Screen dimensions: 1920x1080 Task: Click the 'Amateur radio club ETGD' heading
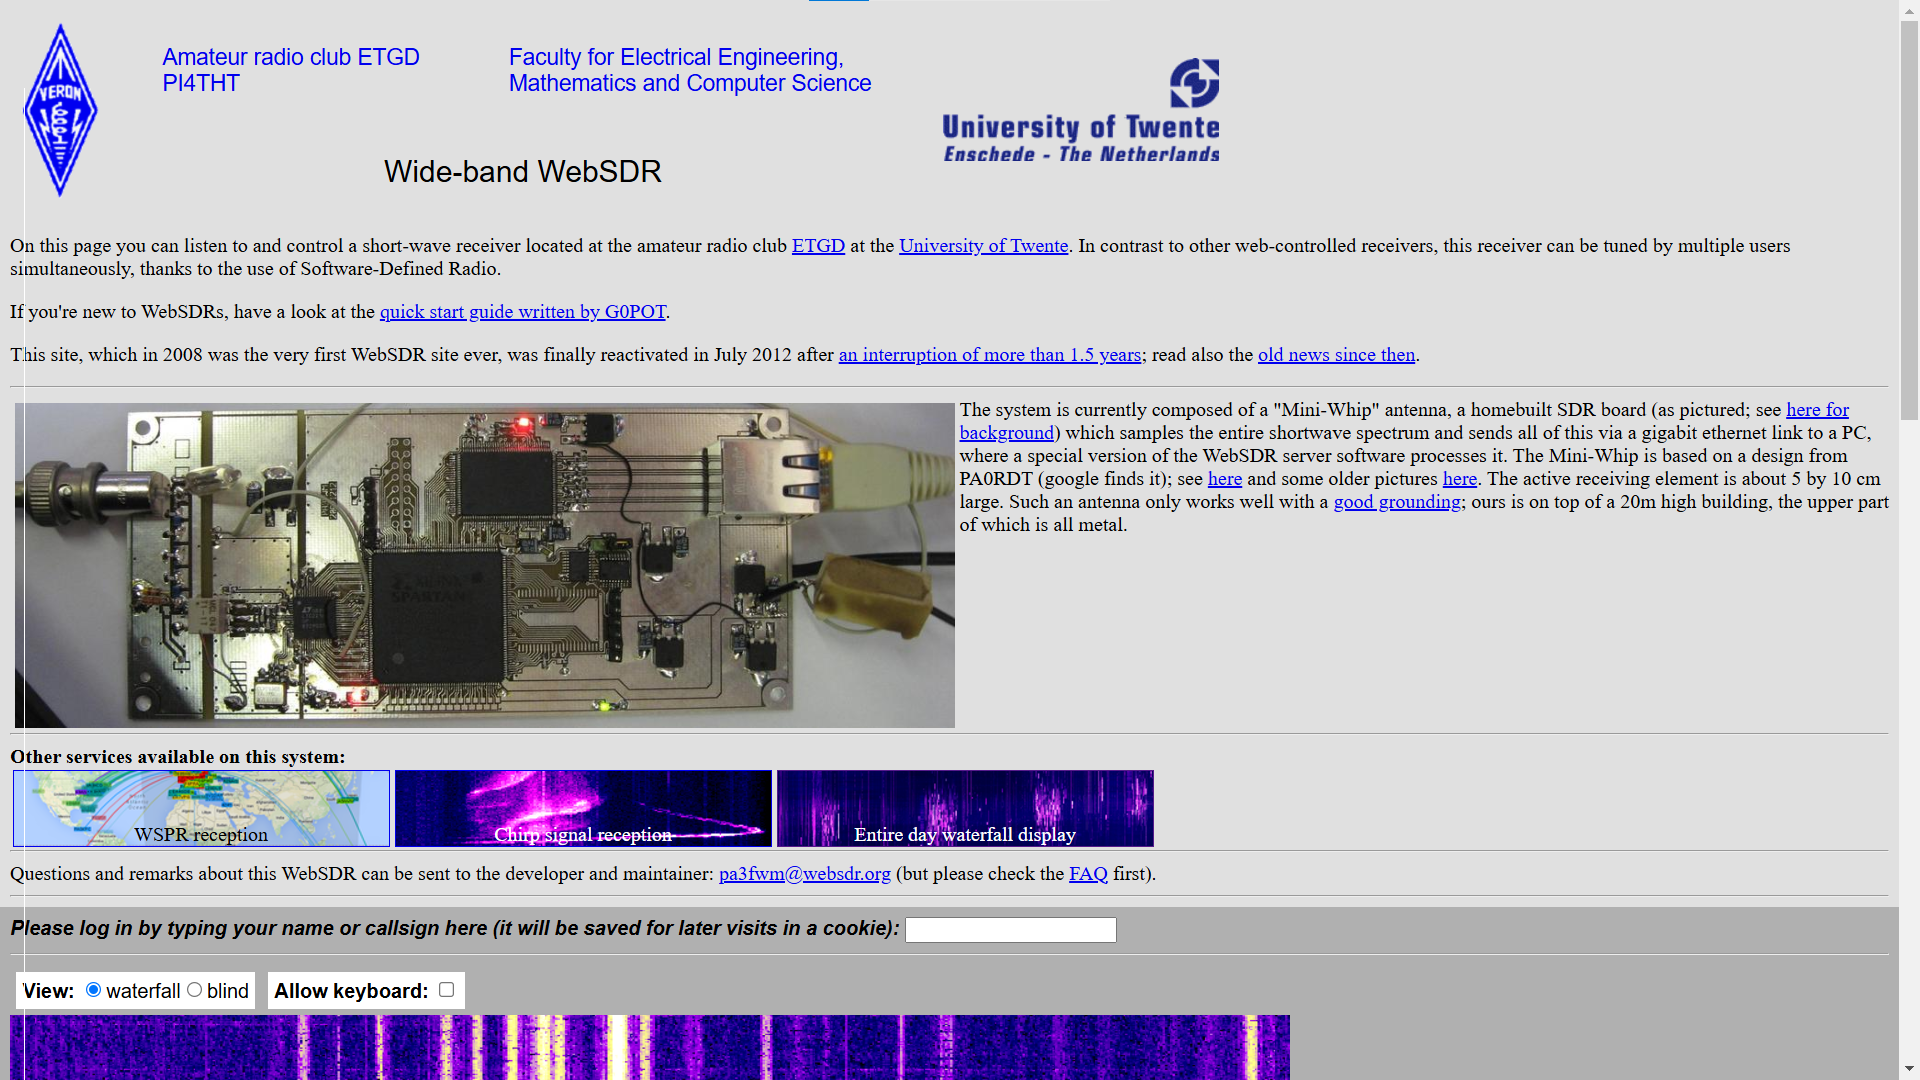[x=291, y=57]
